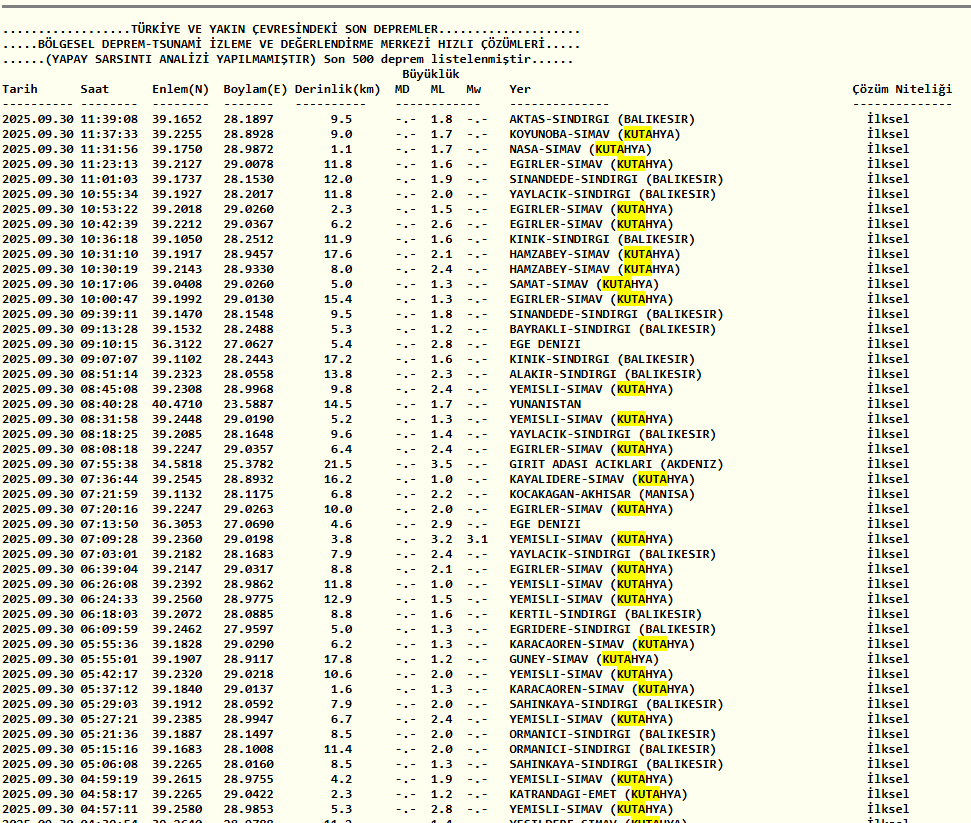The height and width of the screenshot is (823, 971).
Task: Click the 'Son 500 deprem listelenmiştir' text
Action: 428,59
